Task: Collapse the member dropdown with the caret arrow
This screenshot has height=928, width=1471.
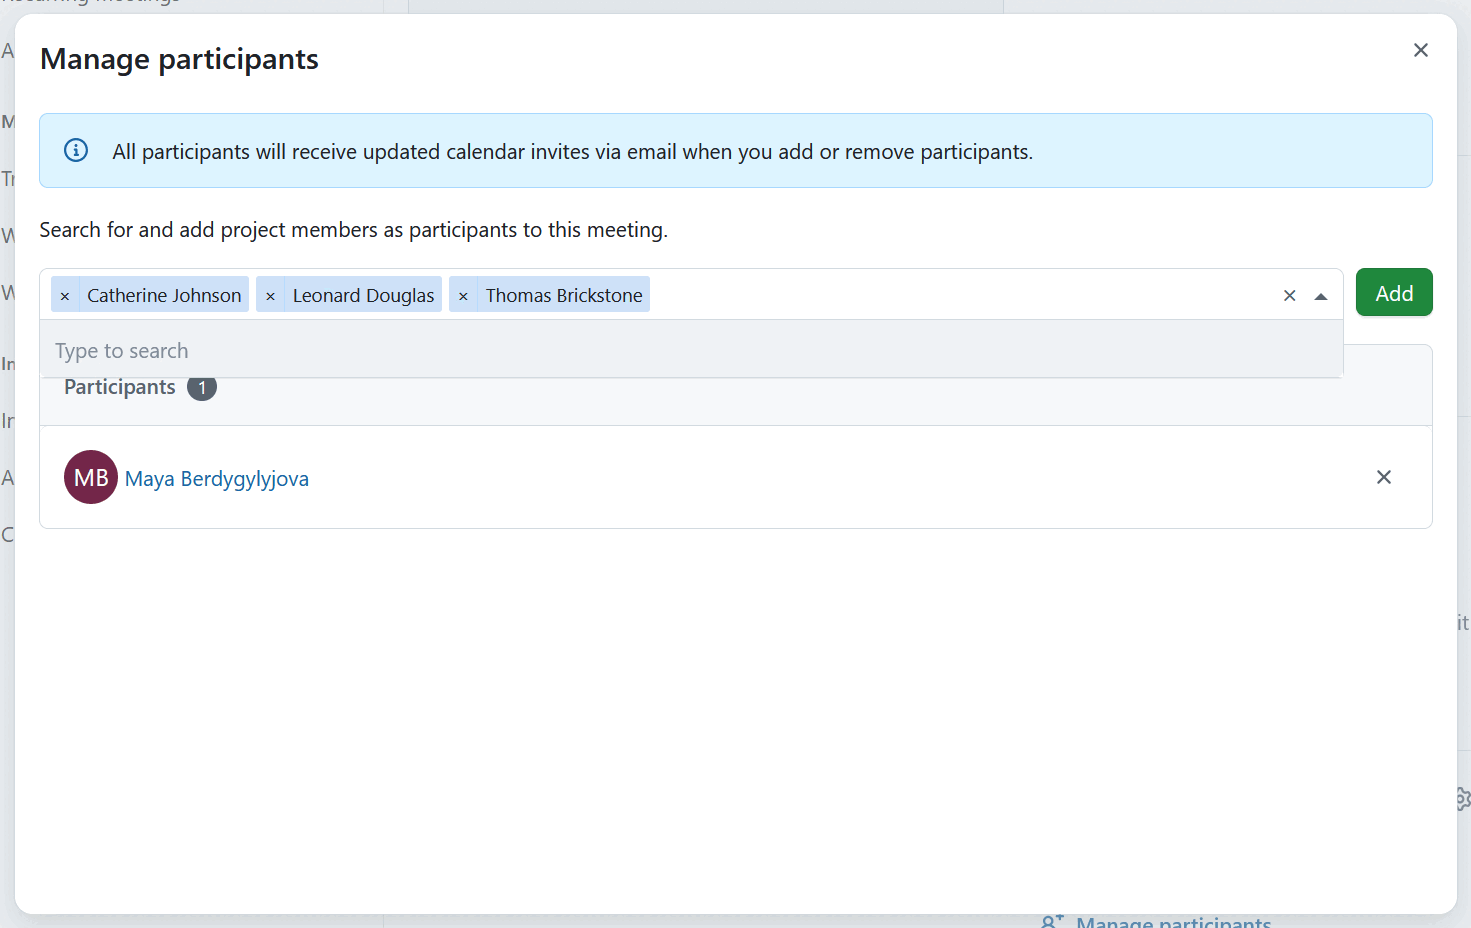Action: tap(1321, 296)
